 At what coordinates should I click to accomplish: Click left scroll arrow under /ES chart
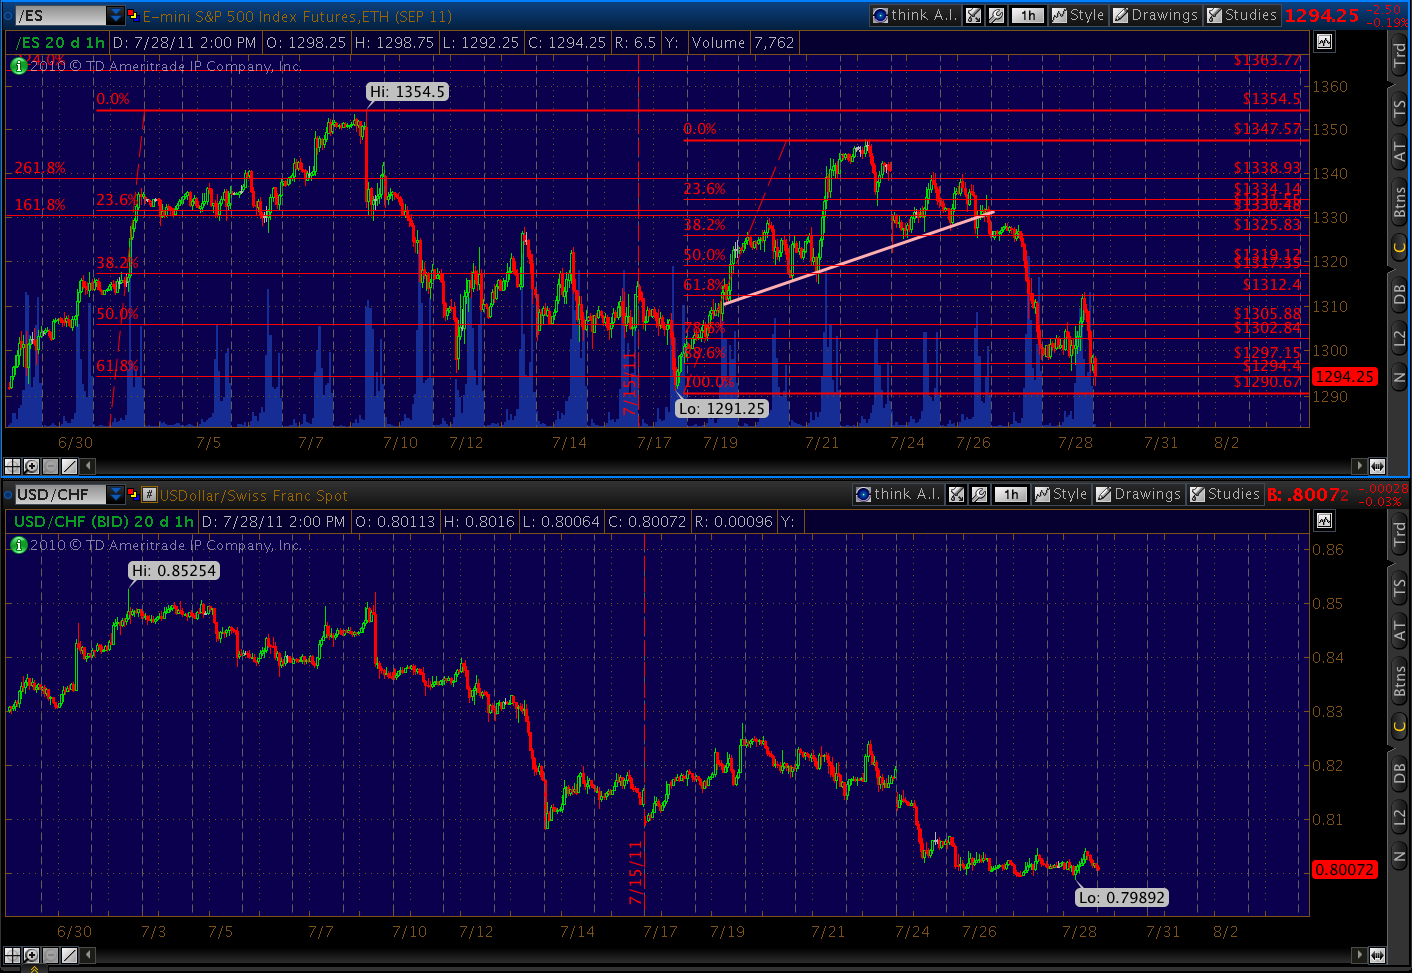(89, 466)
